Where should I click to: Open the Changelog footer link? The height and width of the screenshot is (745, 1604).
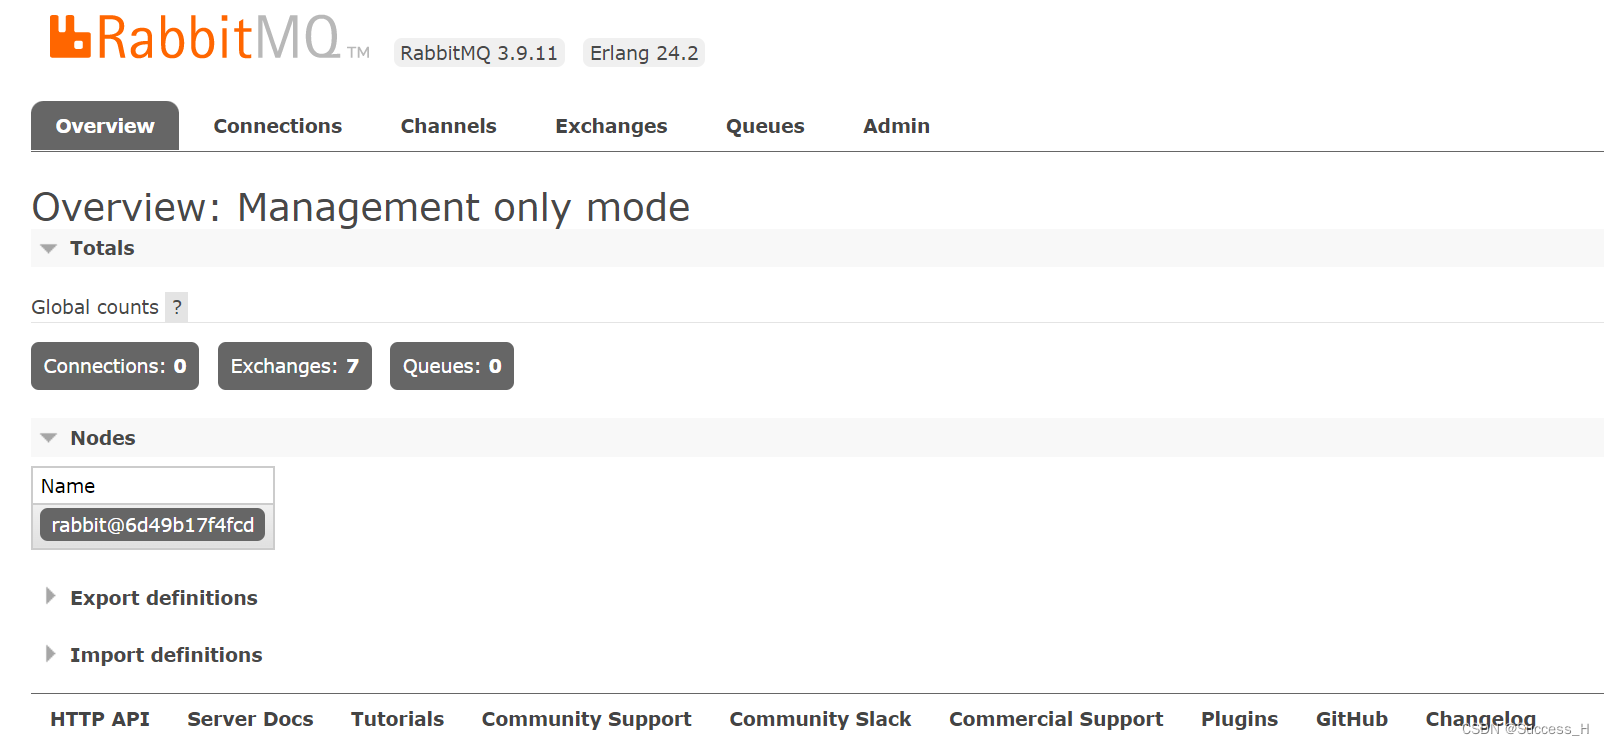[x=1480, y=719]
